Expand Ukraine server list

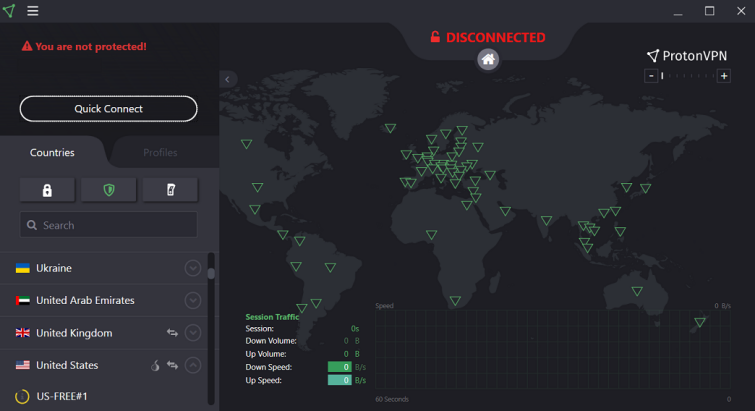193,268
